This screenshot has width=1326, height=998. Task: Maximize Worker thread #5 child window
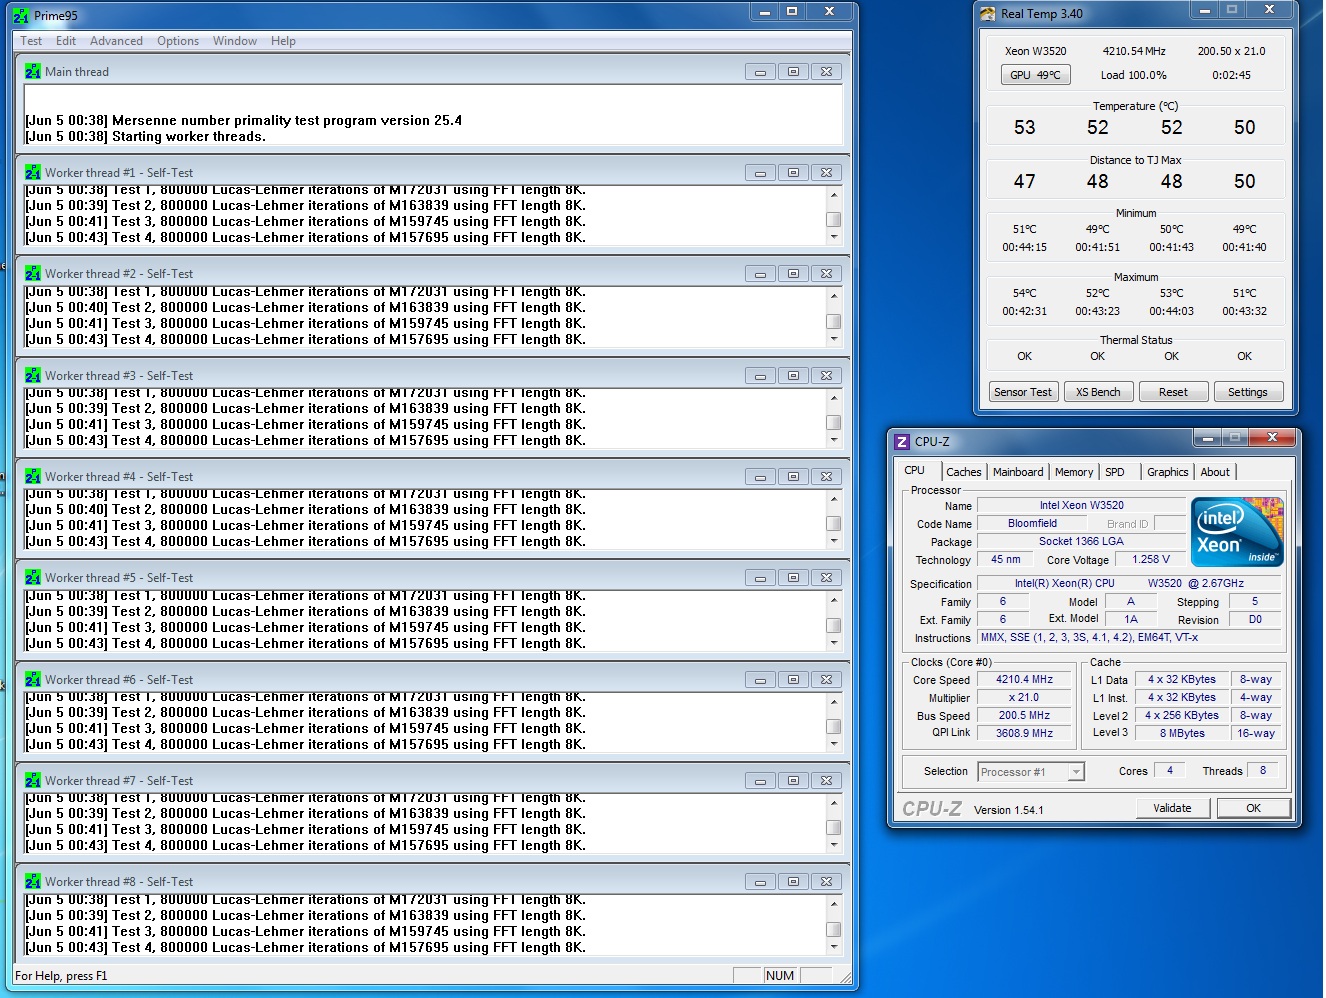pyautogui.click(x=793, y=578)
